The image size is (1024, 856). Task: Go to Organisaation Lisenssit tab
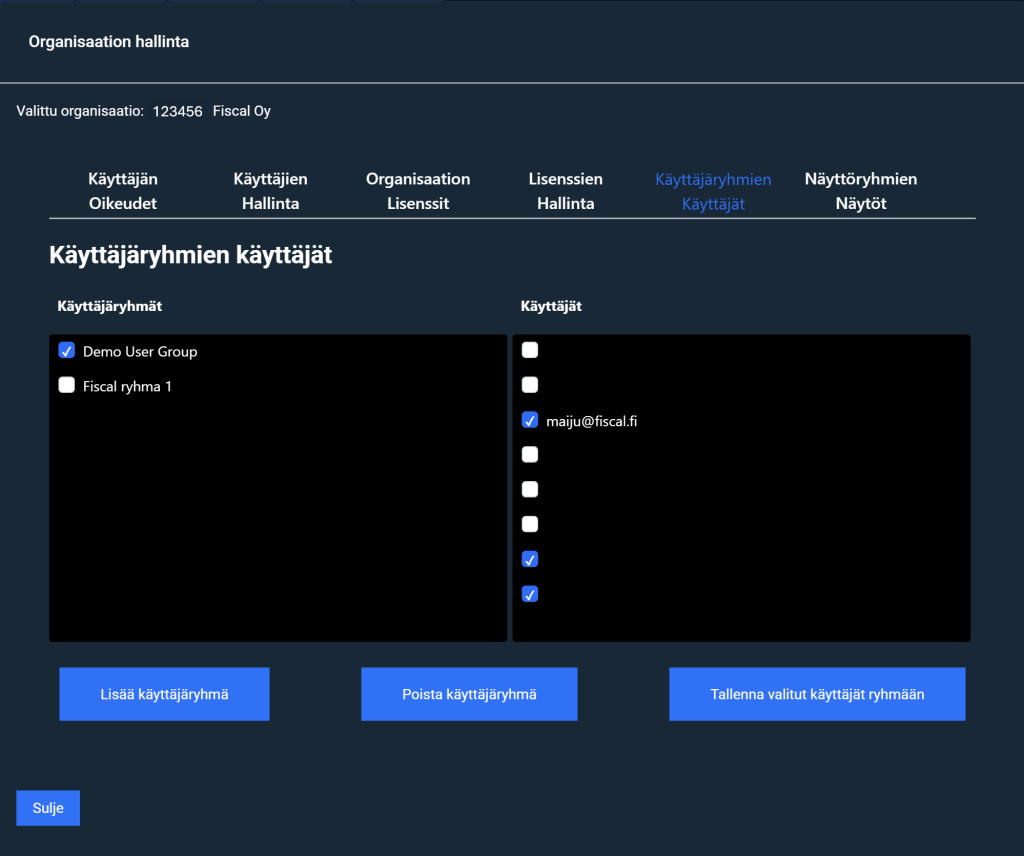coord(418,191)
